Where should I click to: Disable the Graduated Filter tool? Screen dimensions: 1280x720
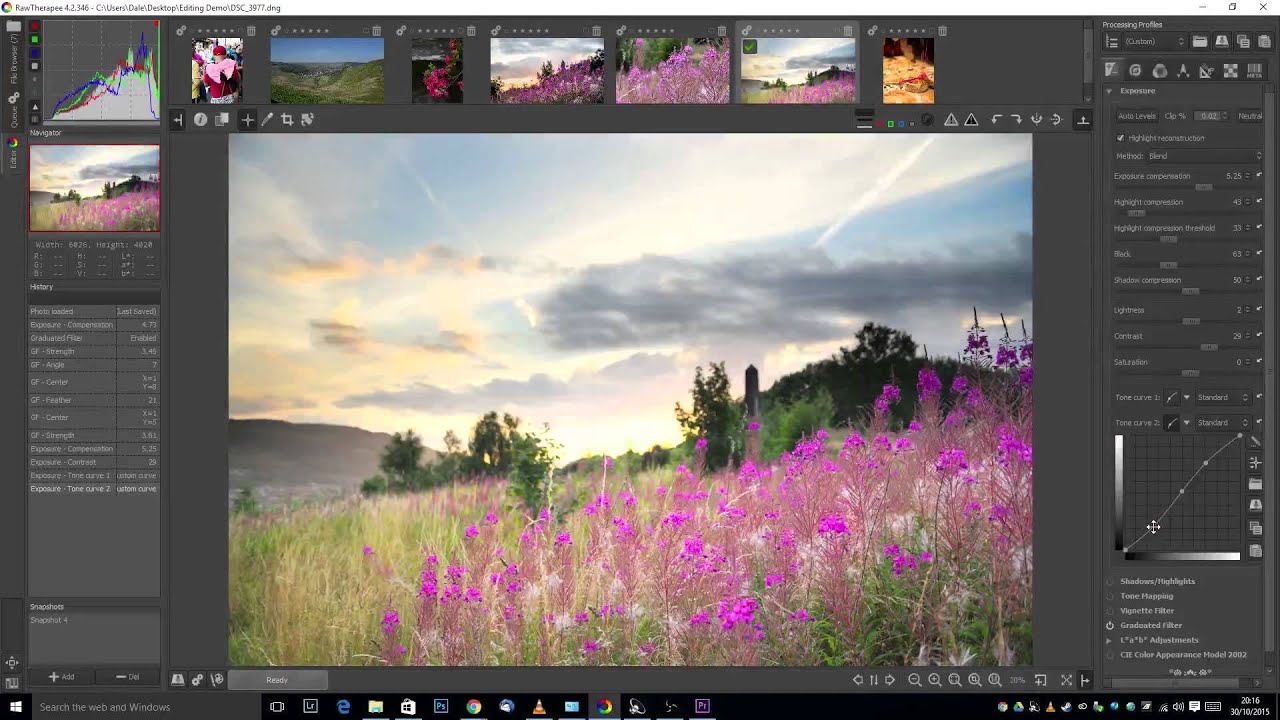click(x=1110, y=625)
